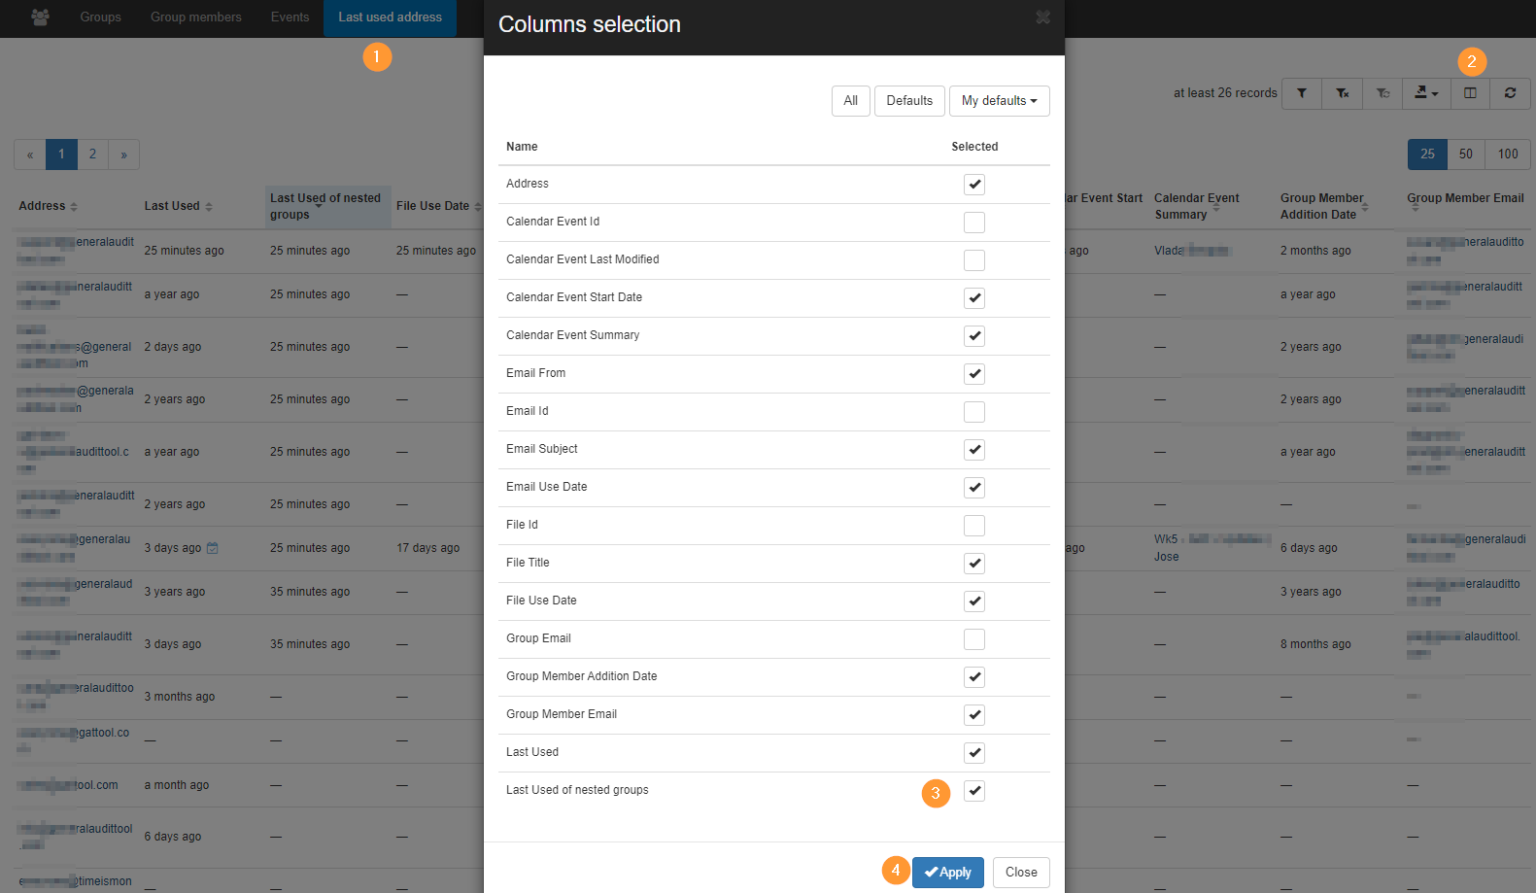1536x893 pixels.
Task: Uncheck the File Title column
Action: [974, 563]
